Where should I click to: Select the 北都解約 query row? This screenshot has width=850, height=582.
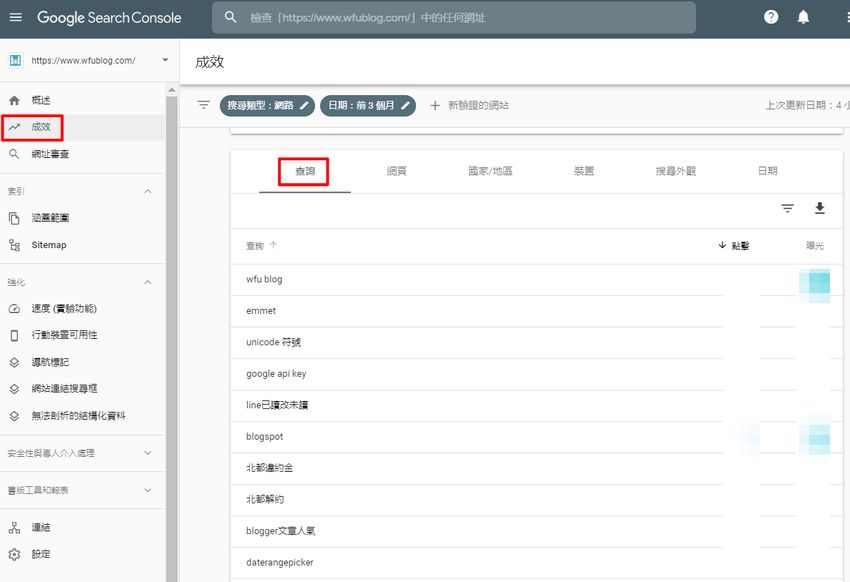(x=537, y=500)
